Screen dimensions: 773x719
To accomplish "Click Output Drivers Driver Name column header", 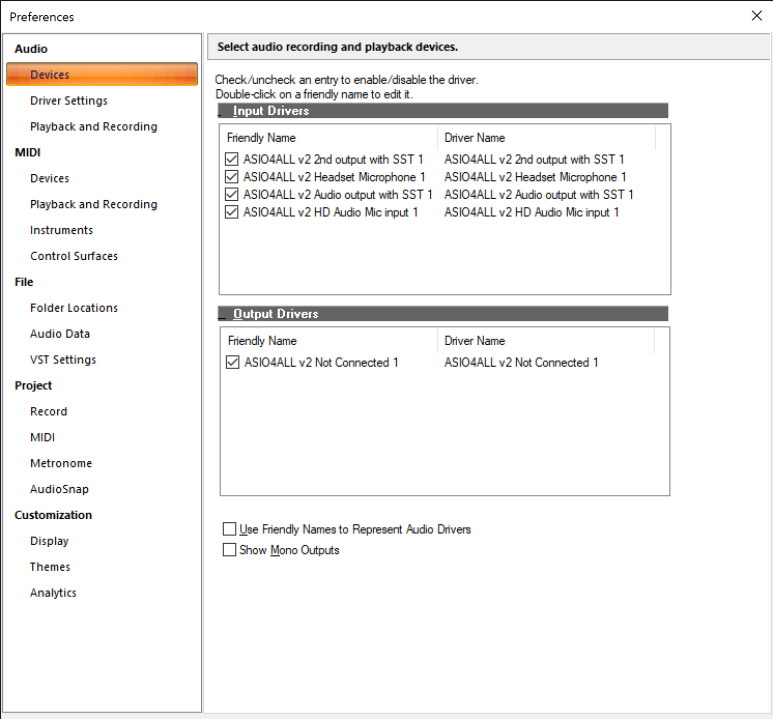I will (546, 341).
